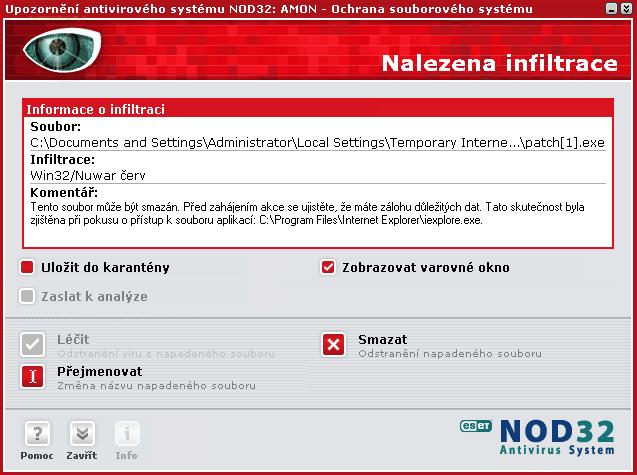637x475 pixels.
Task: Toggle the Zaslat k analýze checkbox
Action: click(27, 296)
